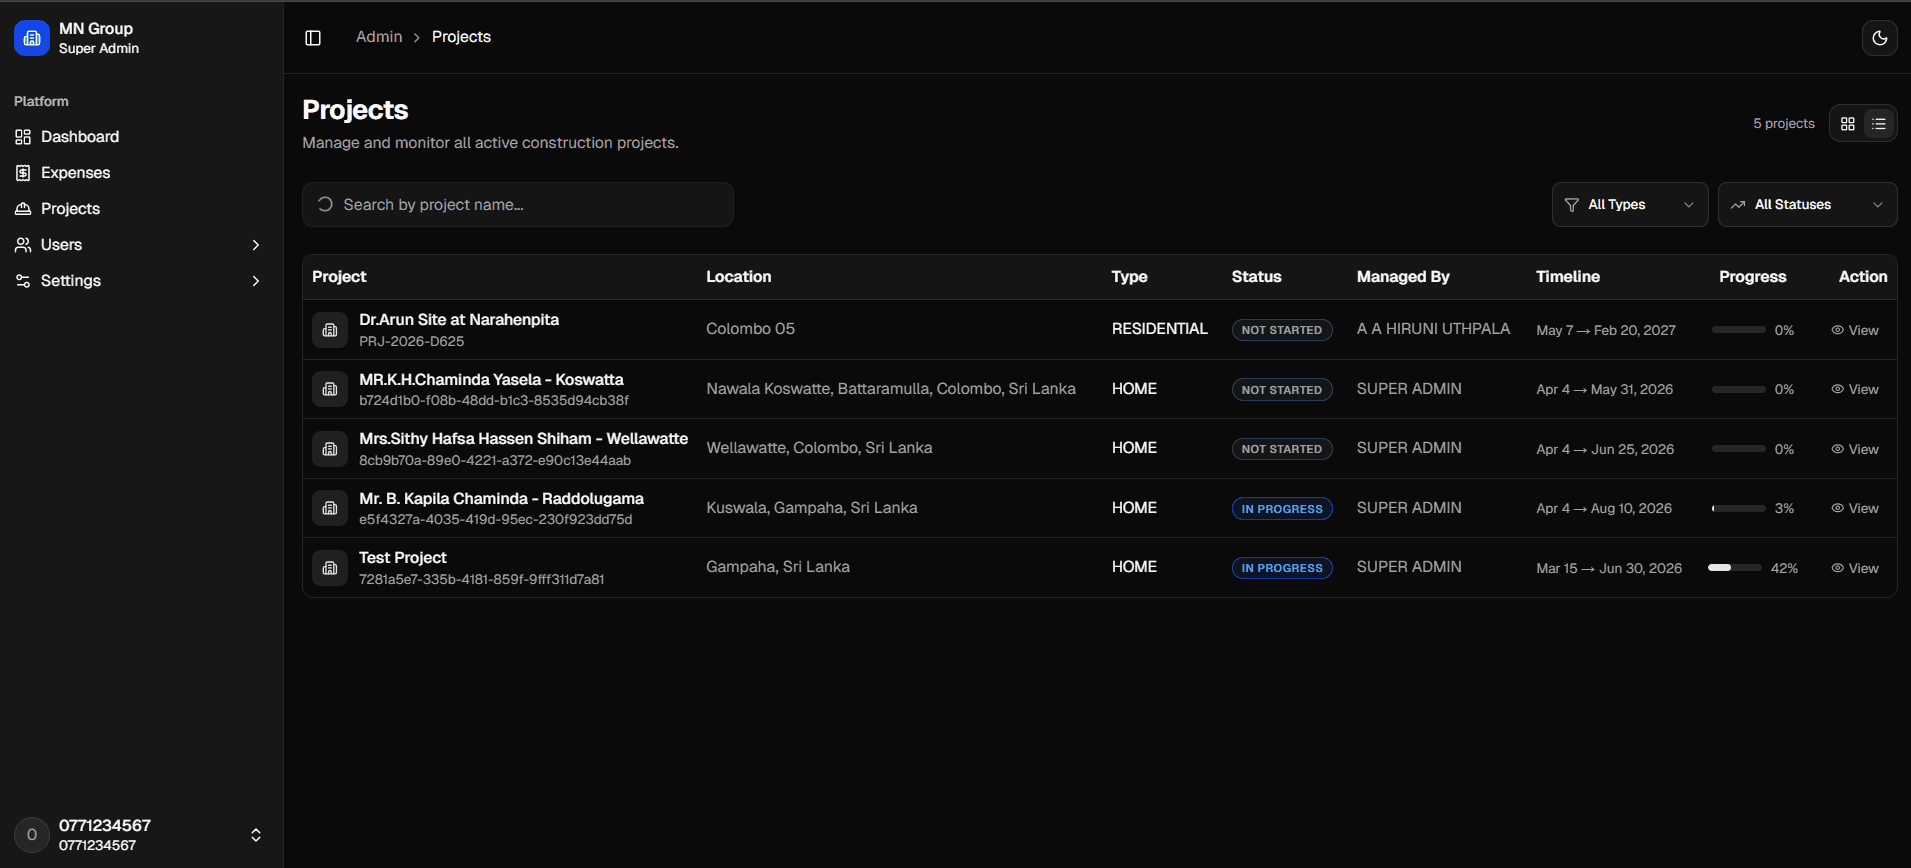The height and width of the screenshot is (868, 1911).
Task: Click the Timeline column header
Action: click(x=1568, y=277)
